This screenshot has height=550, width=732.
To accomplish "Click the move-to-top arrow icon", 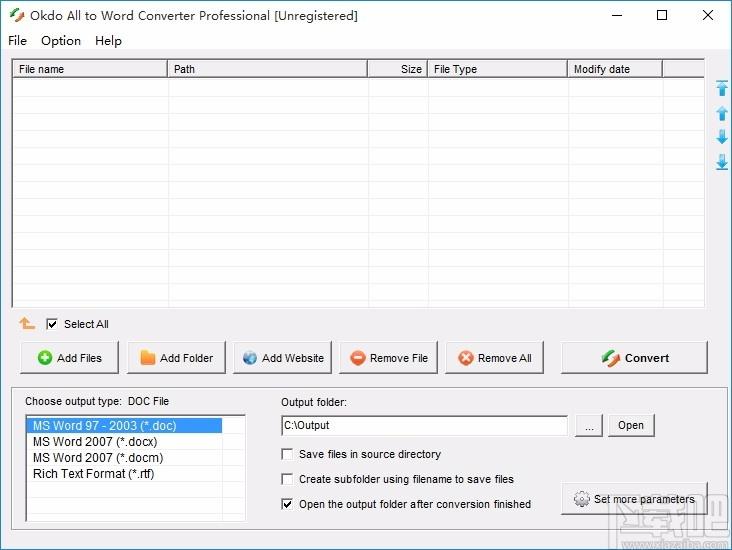I will click(x=722, y=88).
